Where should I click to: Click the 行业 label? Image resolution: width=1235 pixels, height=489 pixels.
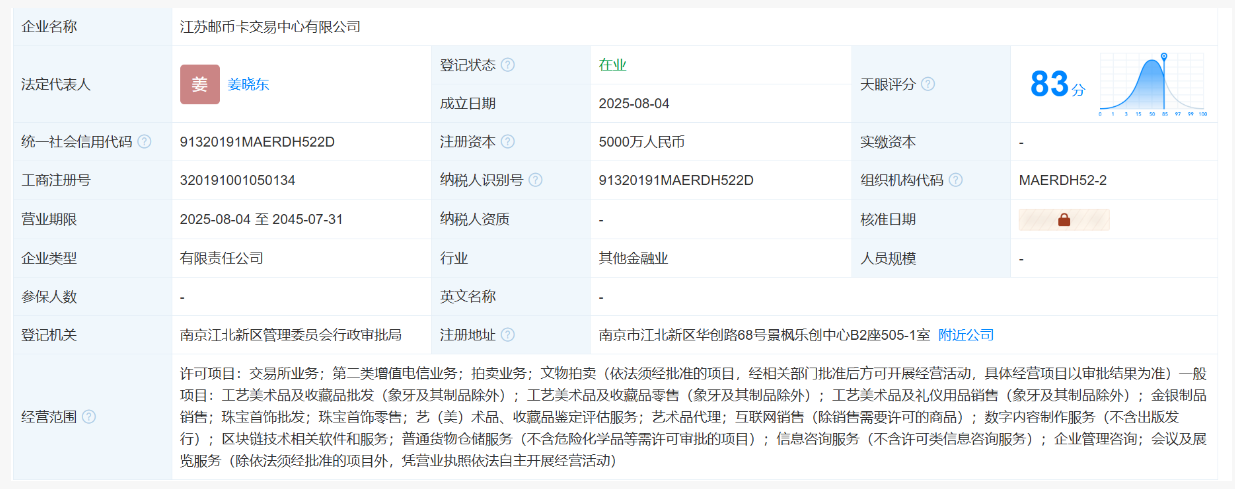[454, 258]
